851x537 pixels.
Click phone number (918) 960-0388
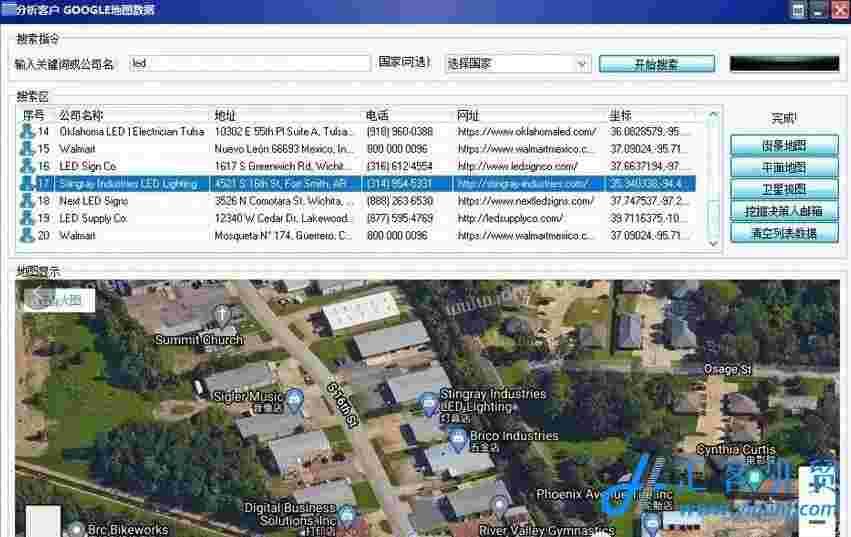click(x=400, y=131)
